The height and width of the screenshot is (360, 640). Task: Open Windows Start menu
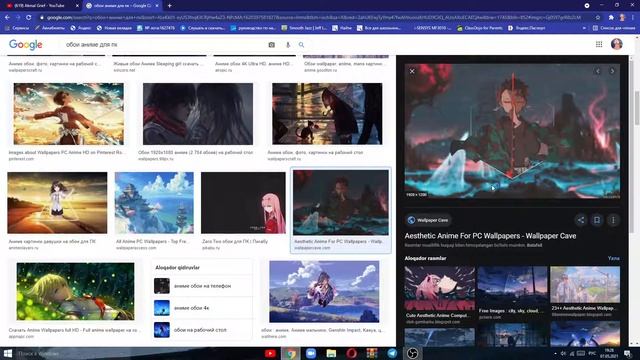click(x=7, y=353)
